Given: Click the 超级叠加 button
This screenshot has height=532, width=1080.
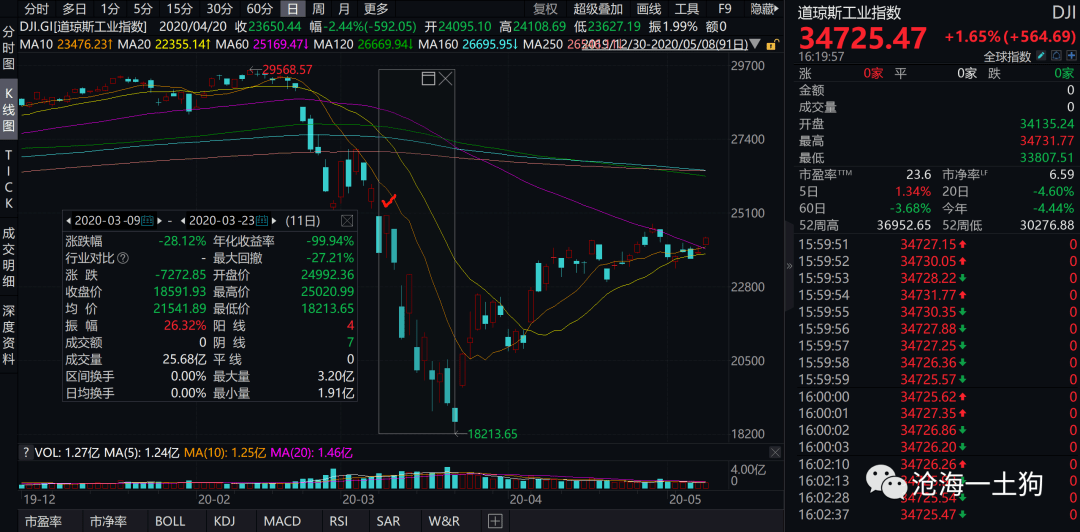Looking at the screenshot, I should tap(598, 9).
